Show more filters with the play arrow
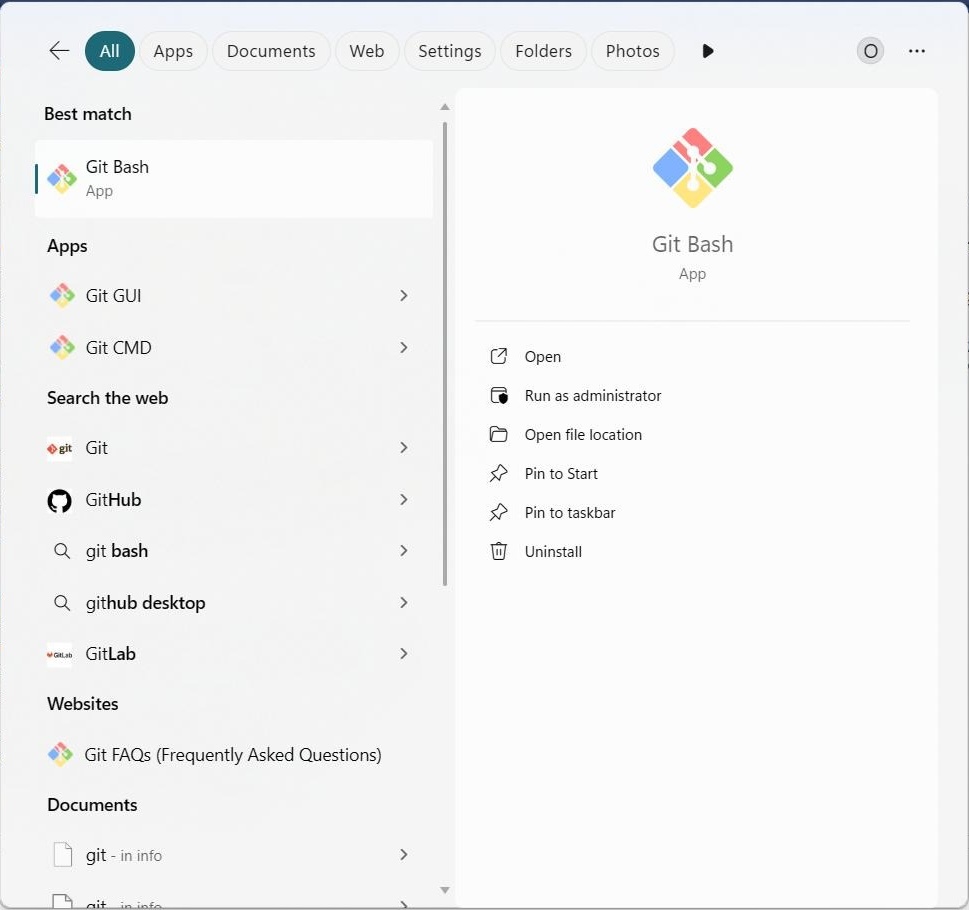 pos(708,51)
